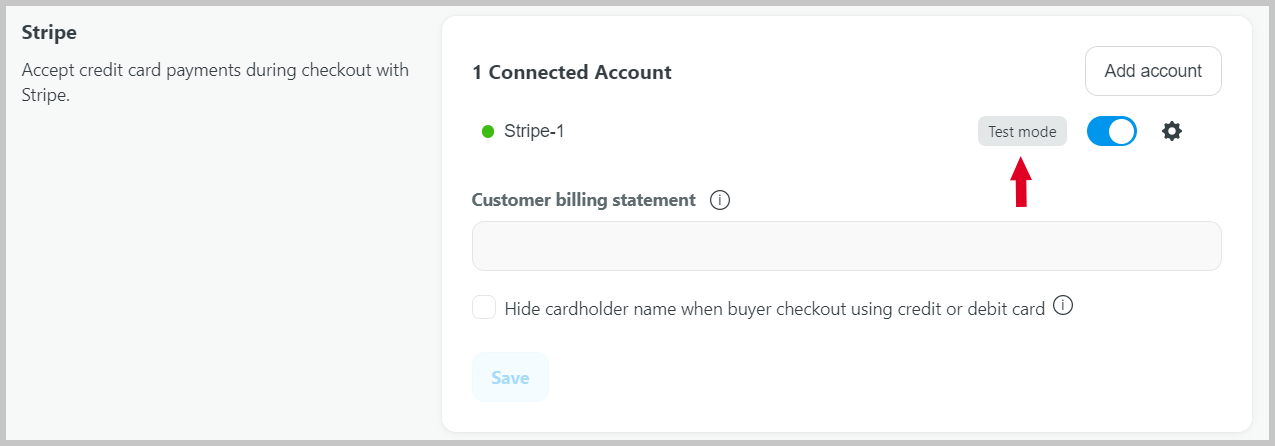Click the bold Stripe section heading

(49, 32)
